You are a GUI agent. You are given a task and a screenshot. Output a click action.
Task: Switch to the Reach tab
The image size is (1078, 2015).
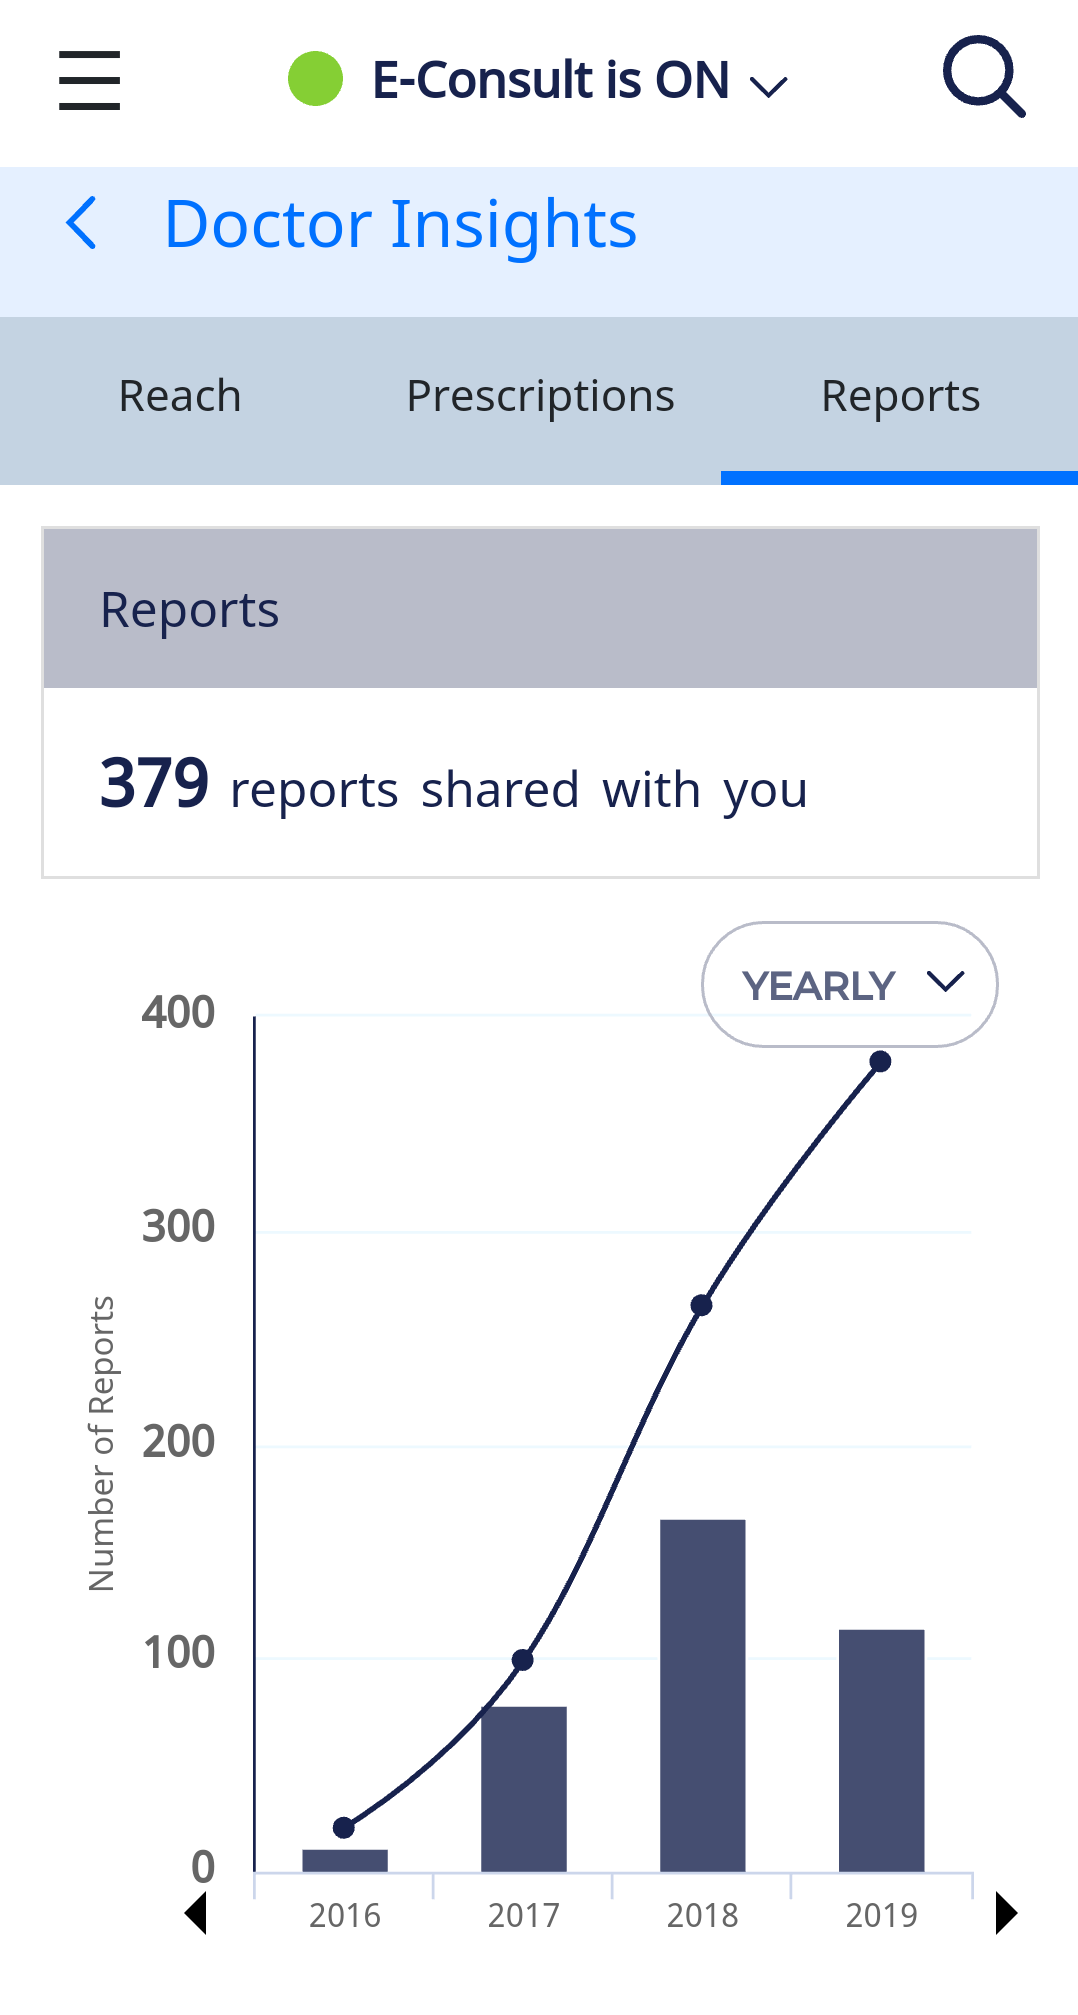(x=180, y=397)
